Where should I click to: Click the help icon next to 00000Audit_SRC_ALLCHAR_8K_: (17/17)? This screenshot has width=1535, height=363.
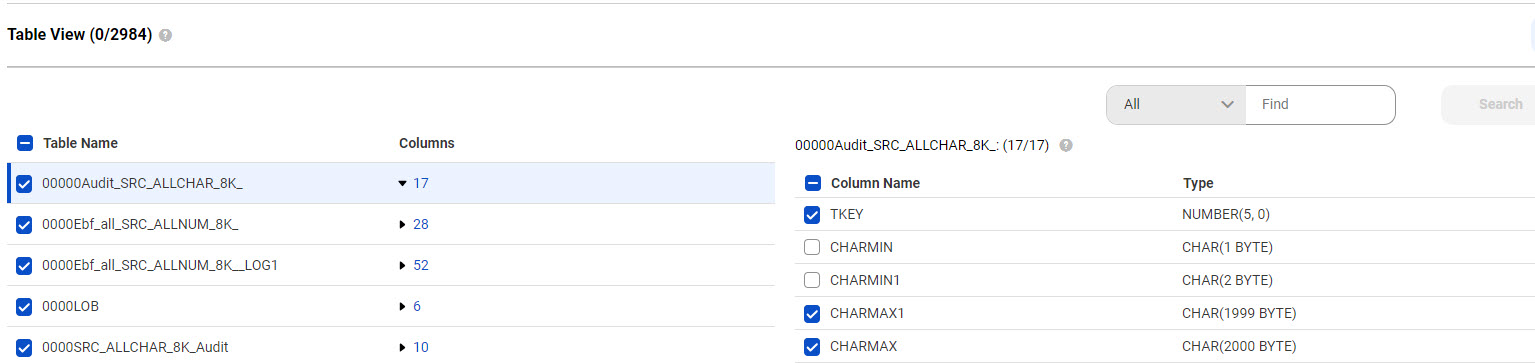[x=1066, y=145]
